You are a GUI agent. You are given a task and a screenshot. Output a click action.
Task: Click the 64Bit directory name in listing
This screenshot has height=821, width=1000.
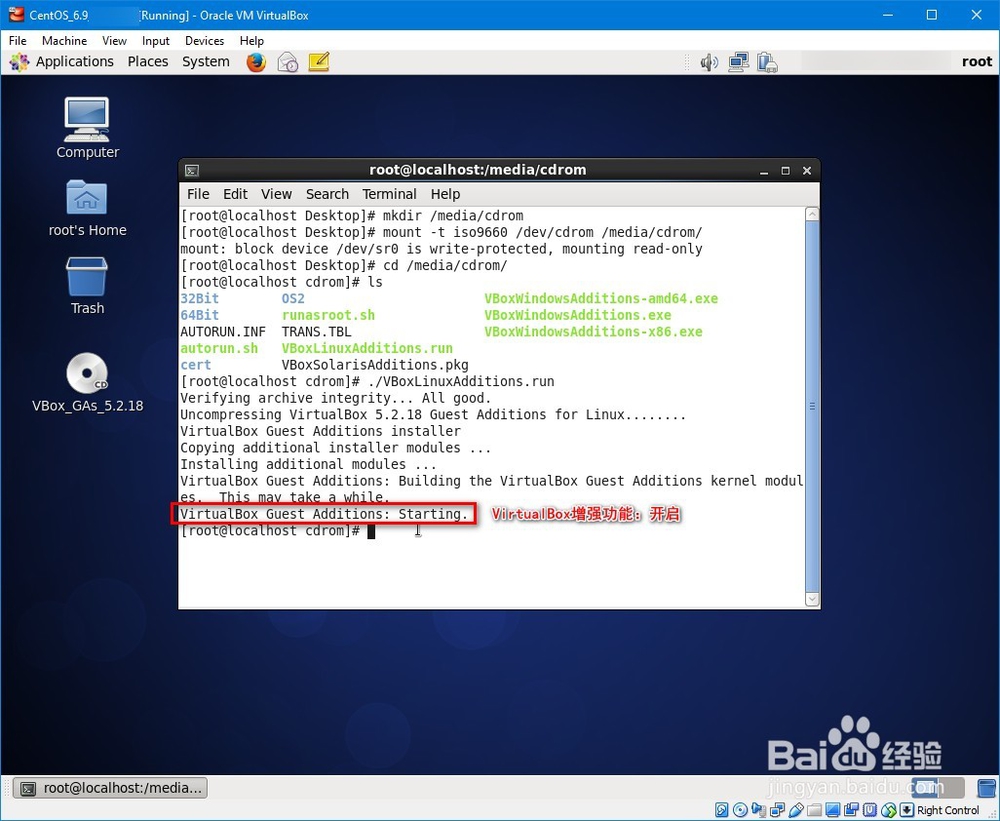pyautogui.click(x=200, y=315)
